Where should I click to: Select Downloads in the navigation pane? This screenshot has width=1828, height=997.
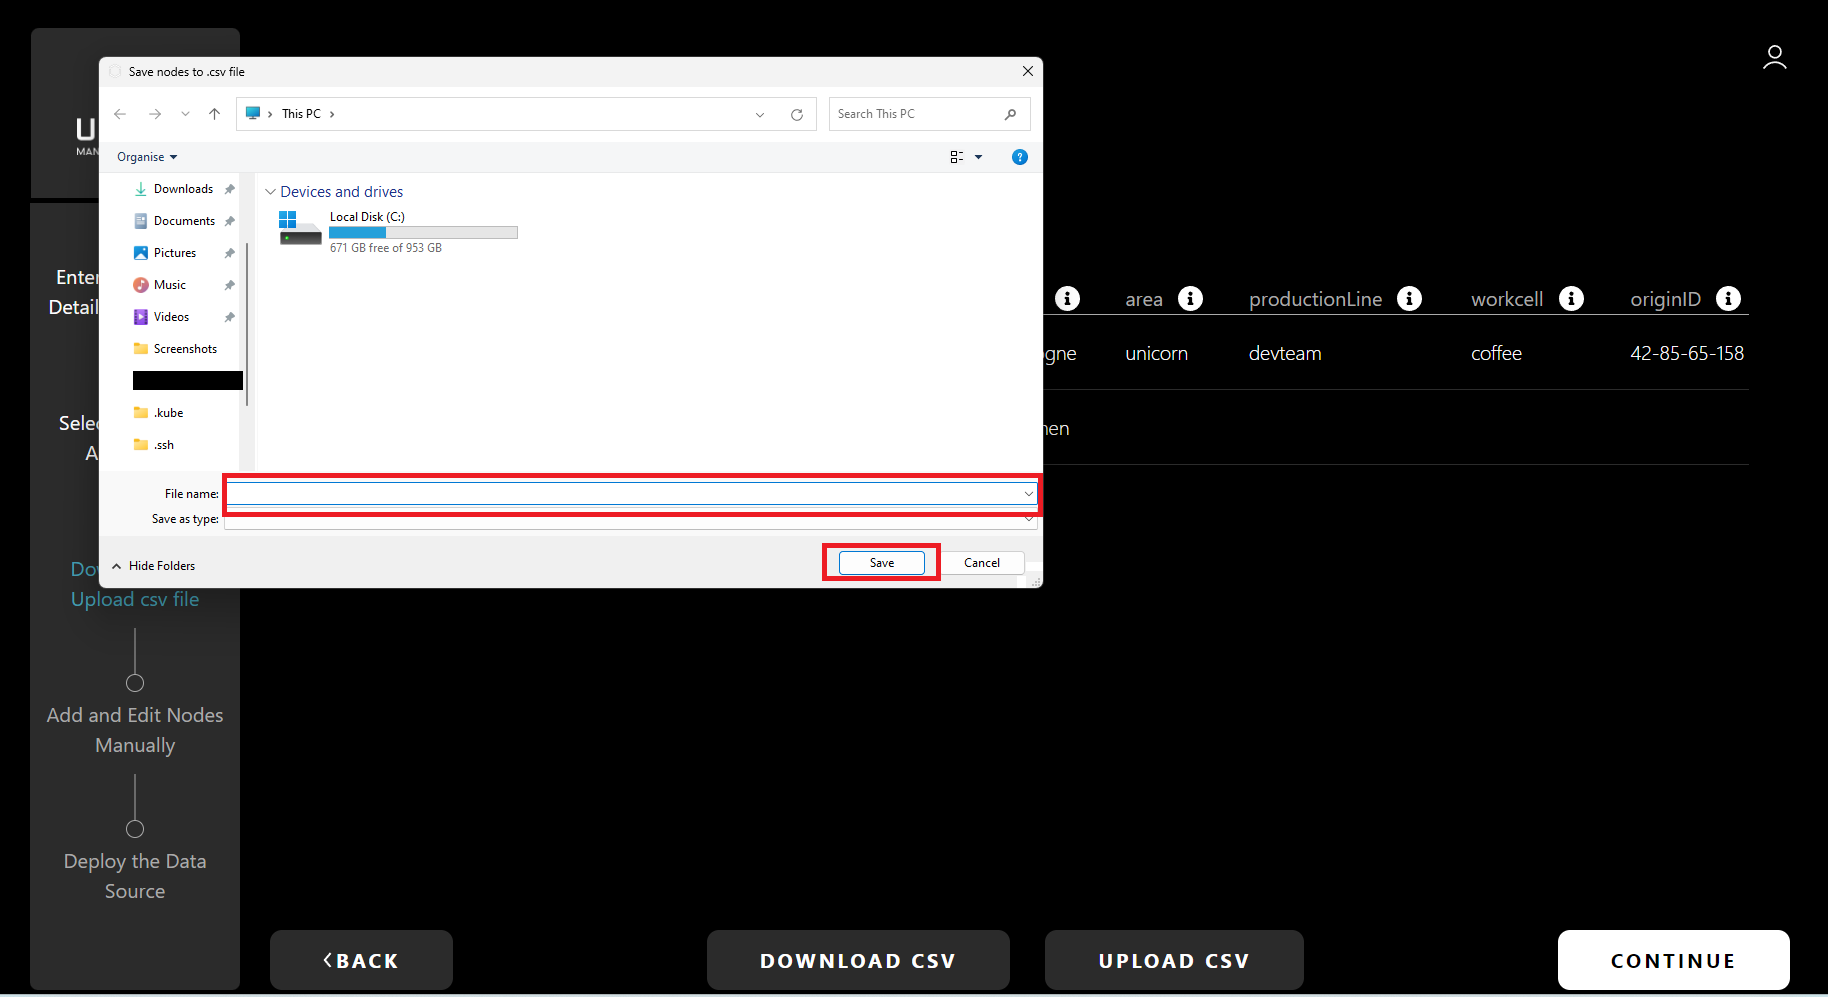point(183,189)
